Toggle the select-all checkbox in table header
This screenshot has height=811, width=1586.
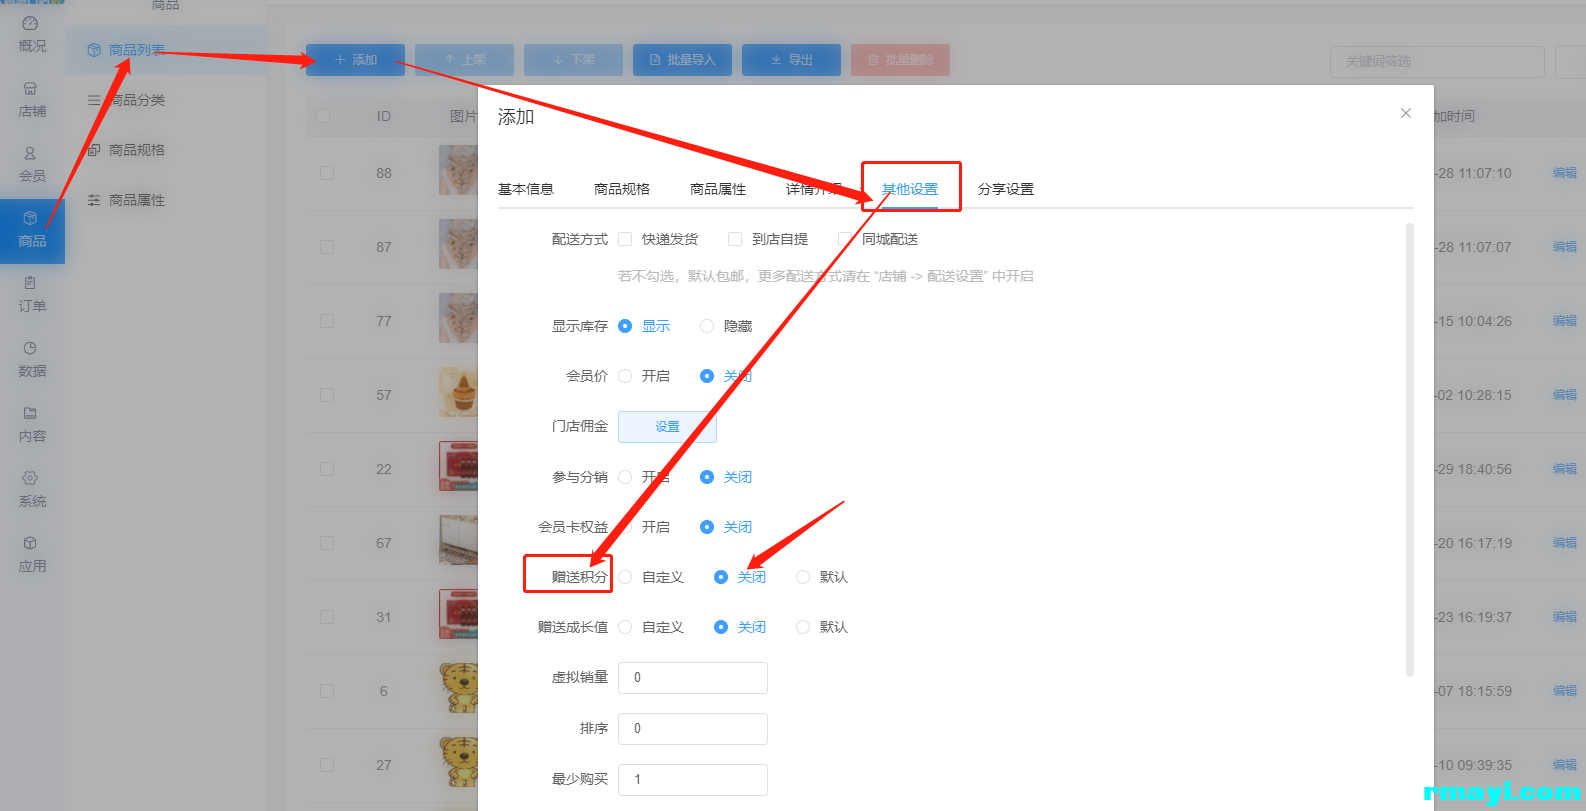click(323, 116)
